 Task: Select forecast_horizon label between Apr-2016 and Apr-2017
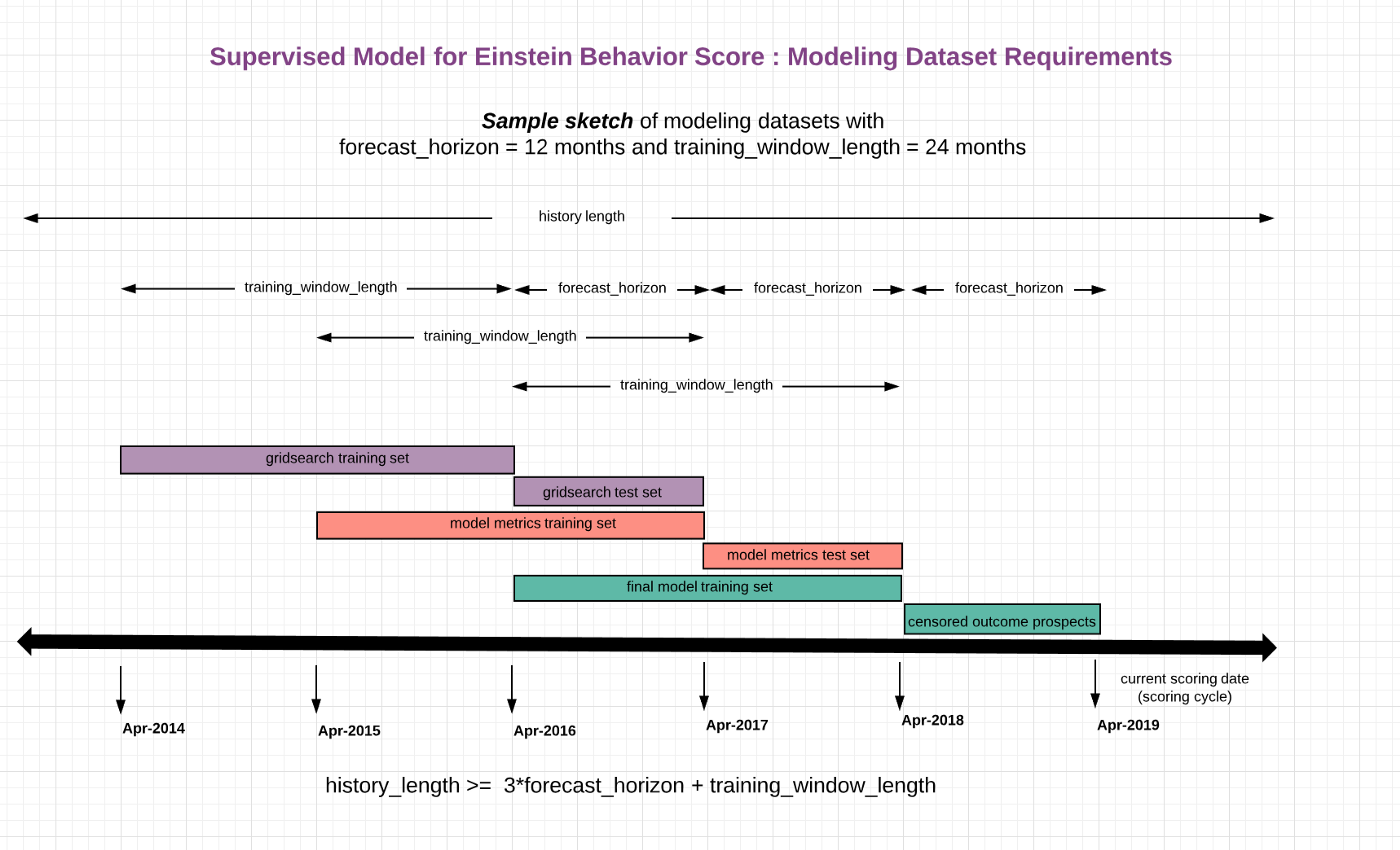[612, 288]
